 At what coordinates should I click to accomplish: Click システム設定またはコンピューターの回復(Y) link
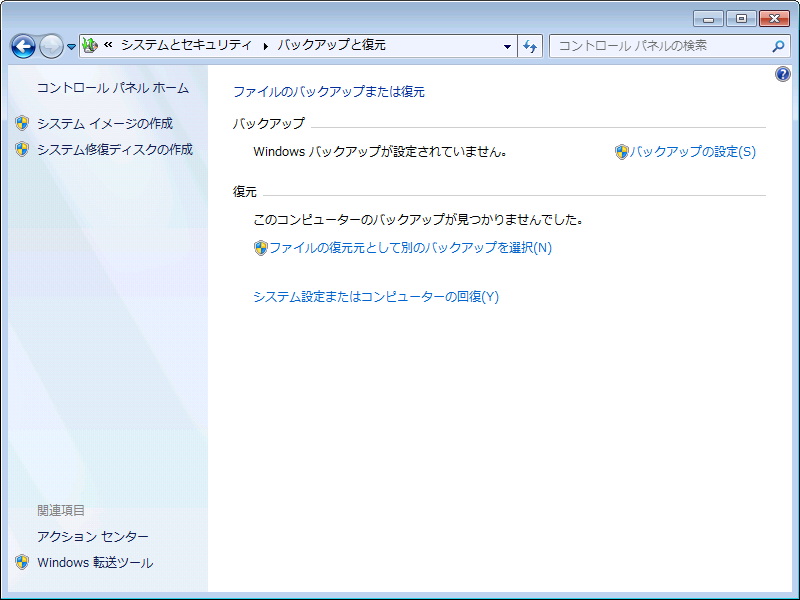point(375,297)
